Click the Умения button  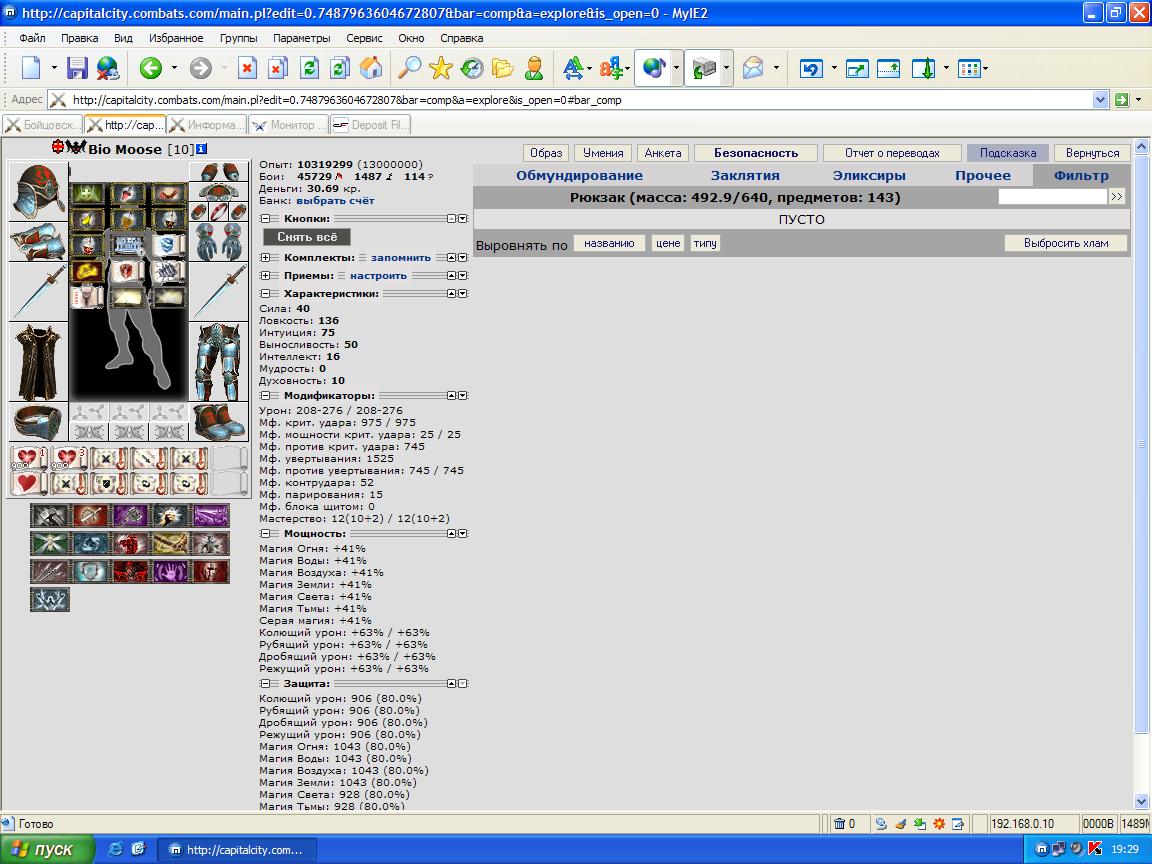(x=603, y=153)
